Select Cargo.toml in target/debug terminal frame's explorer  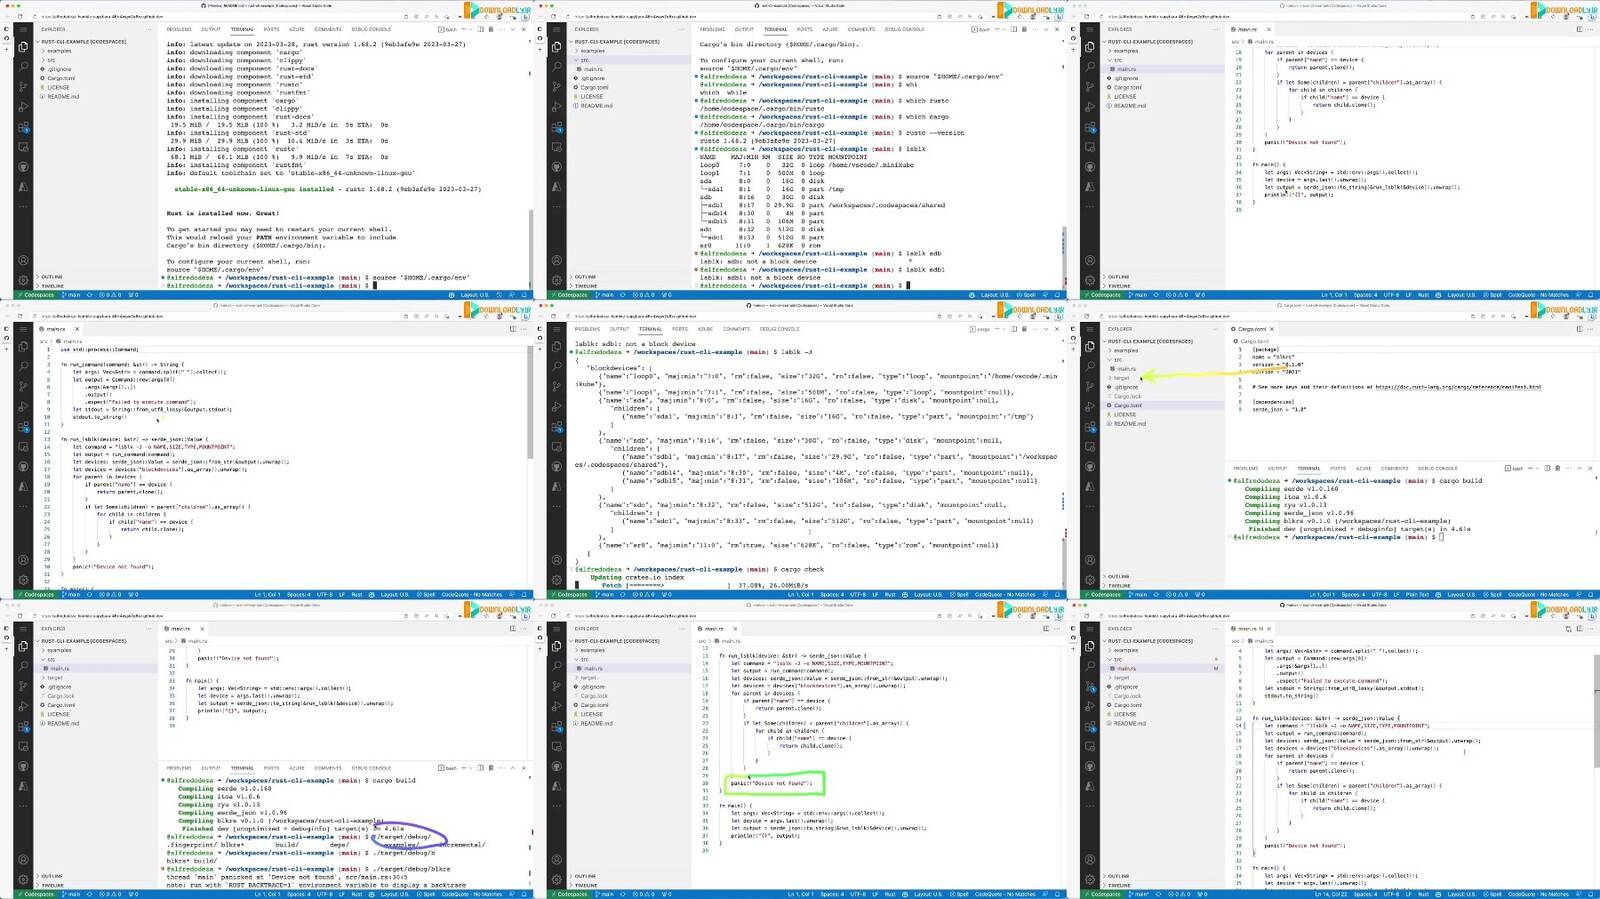[x=61, y=705]
